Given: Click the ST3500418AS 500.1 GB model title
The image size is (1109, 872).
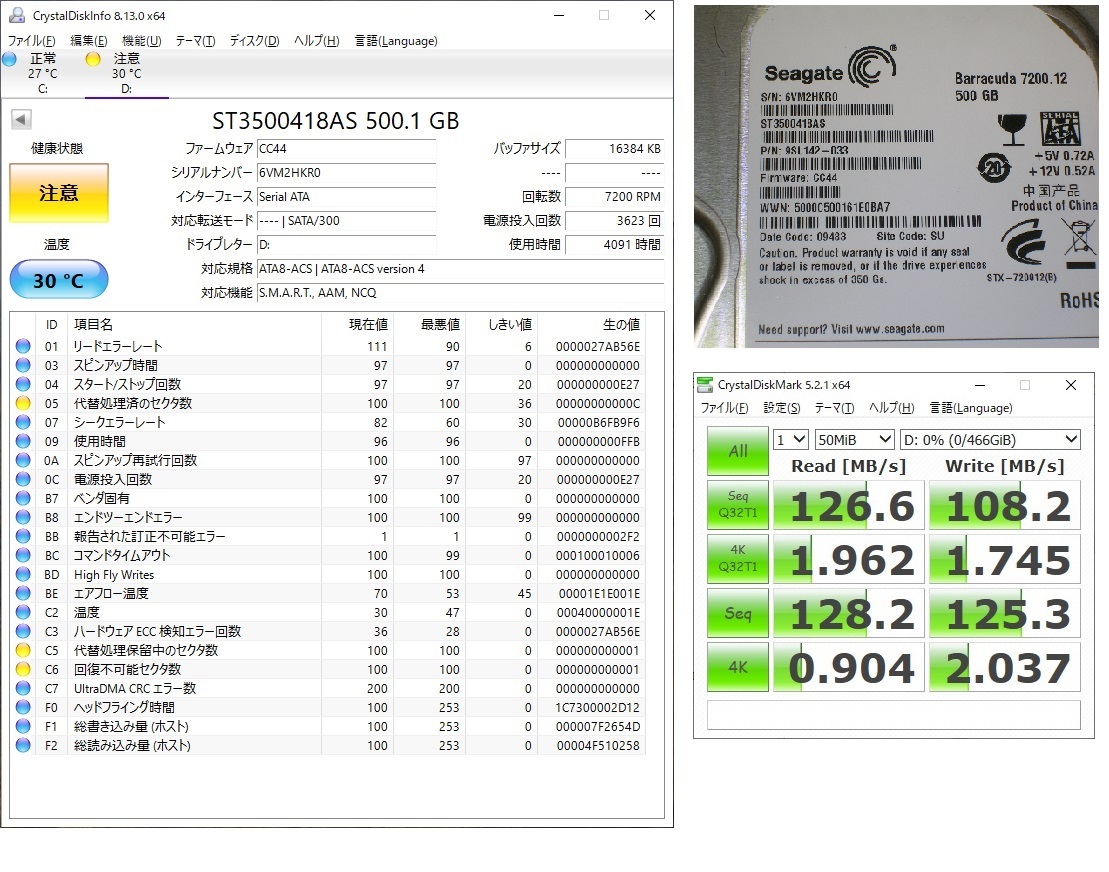Looking at the screenshot, I should coord(336,121).
